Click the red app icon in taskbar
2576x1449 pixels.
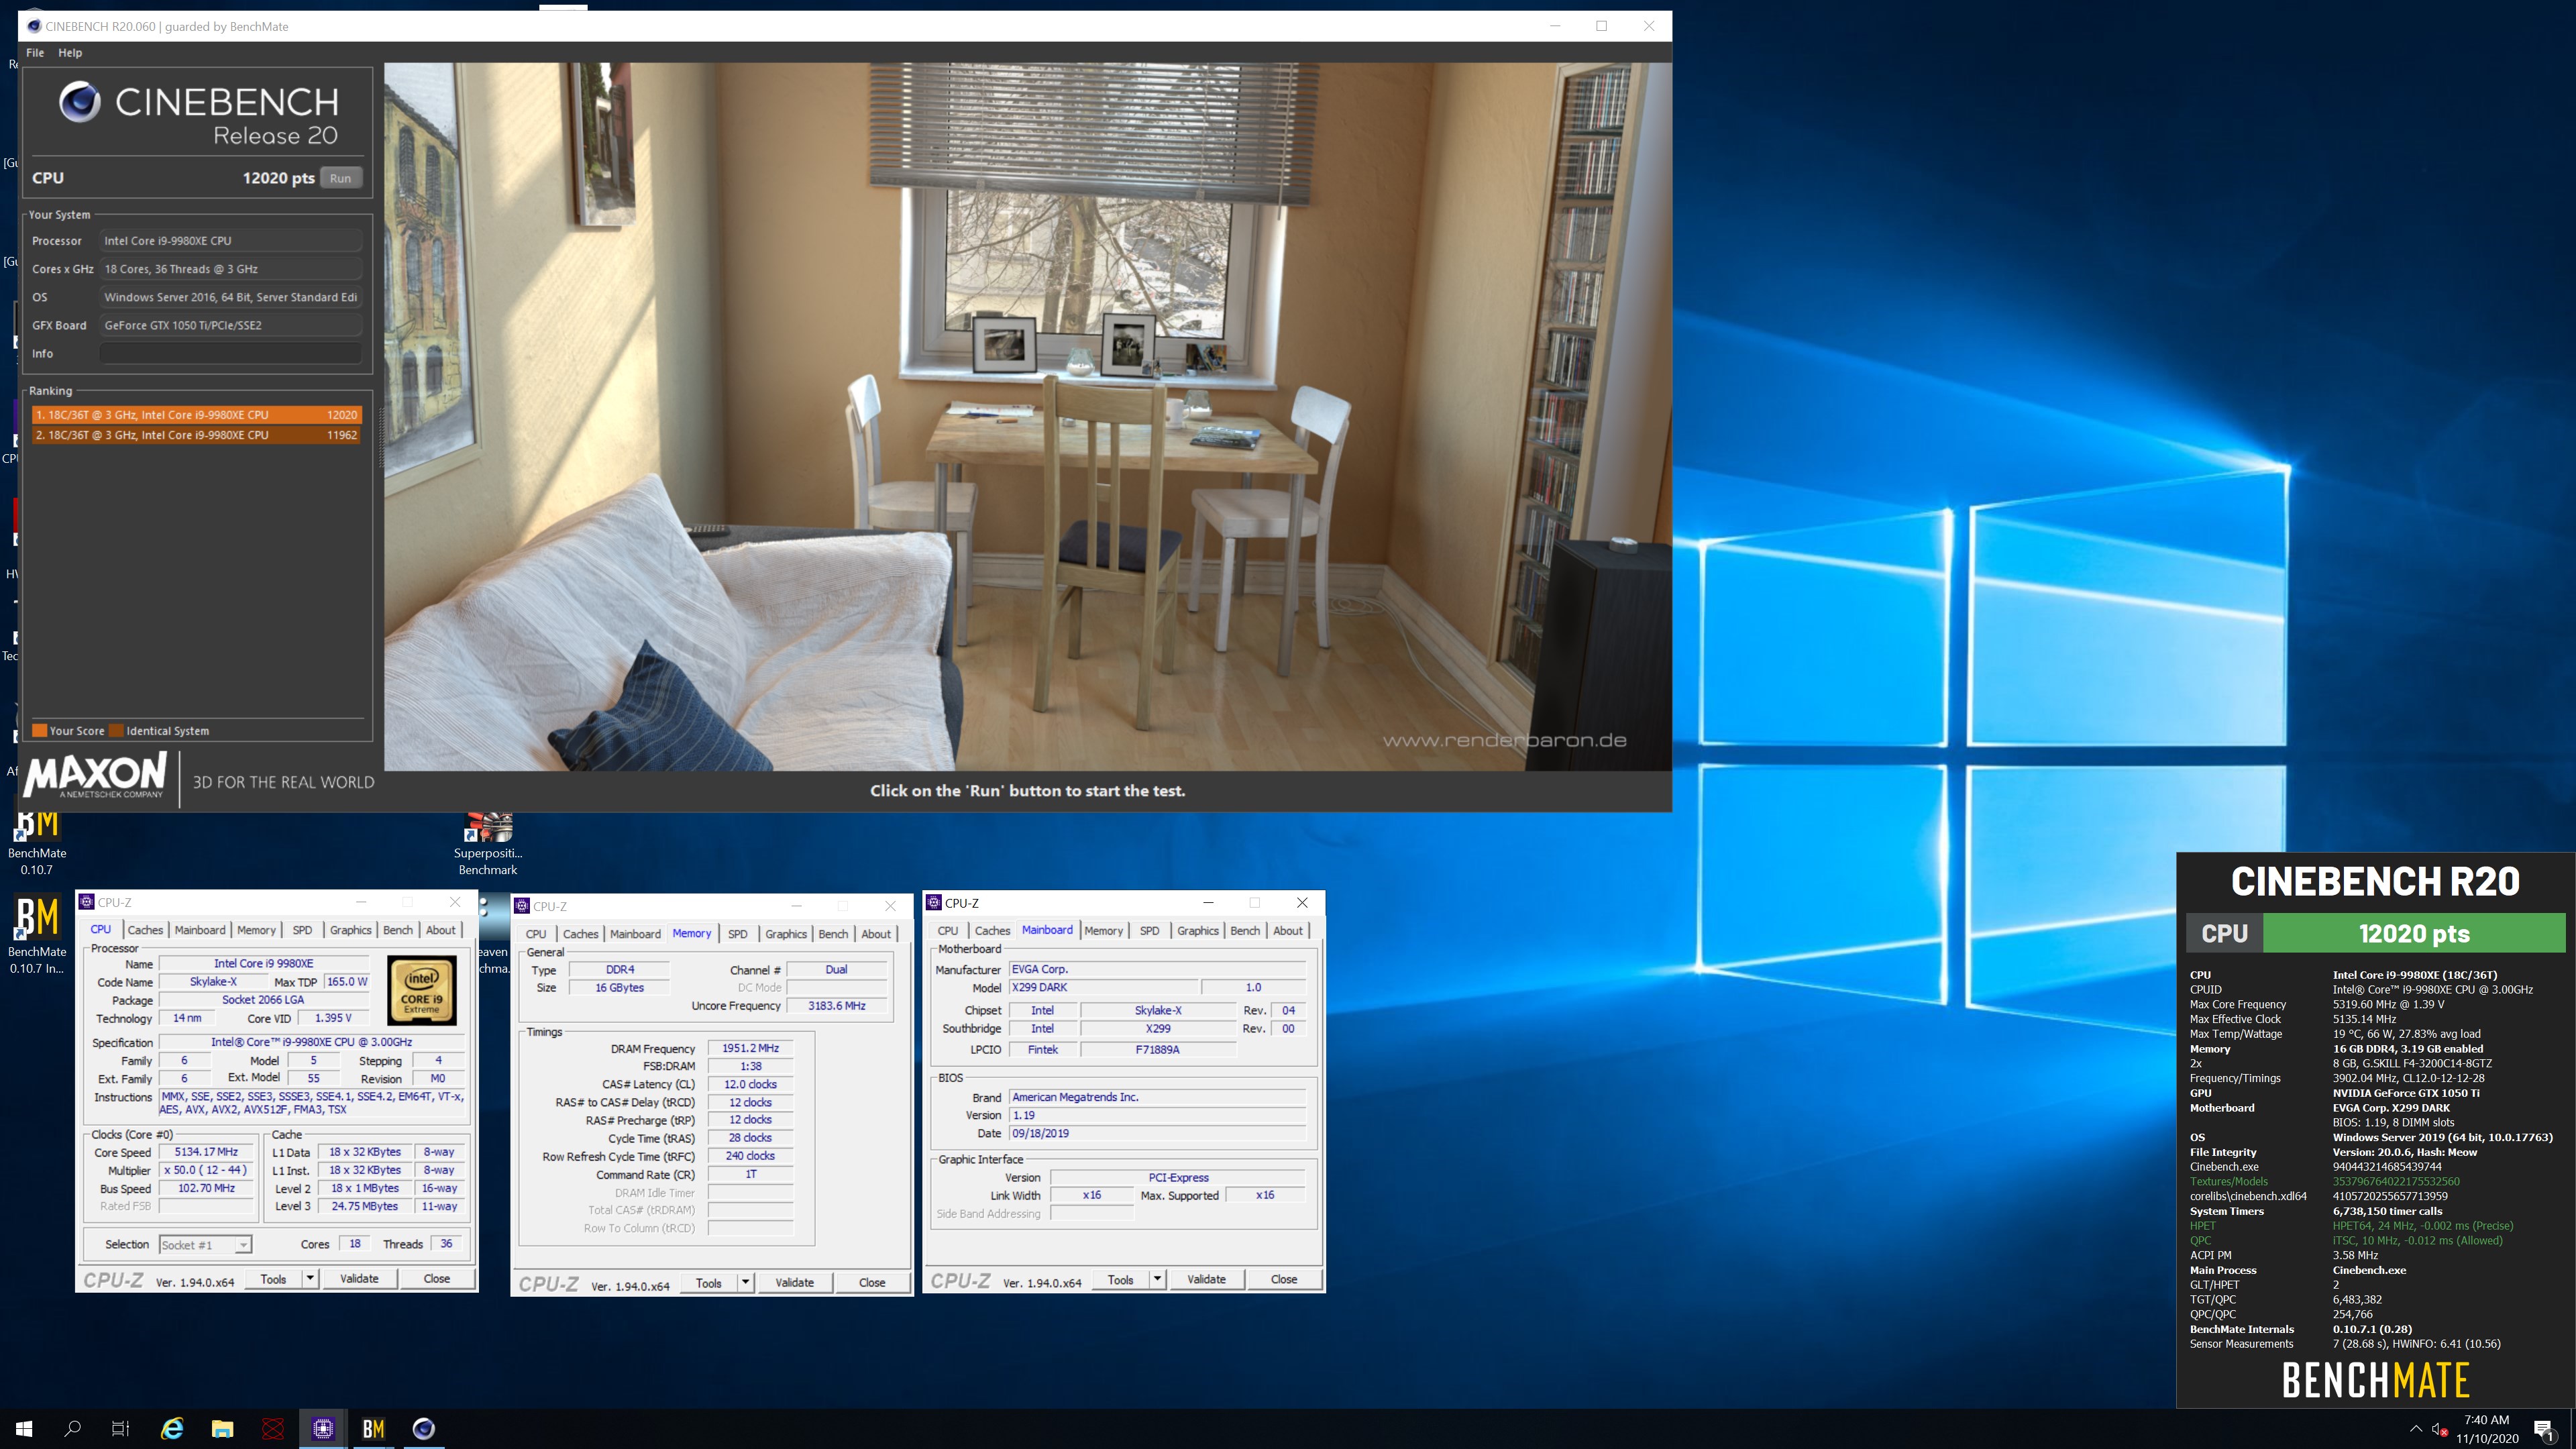click(272, 1428)
